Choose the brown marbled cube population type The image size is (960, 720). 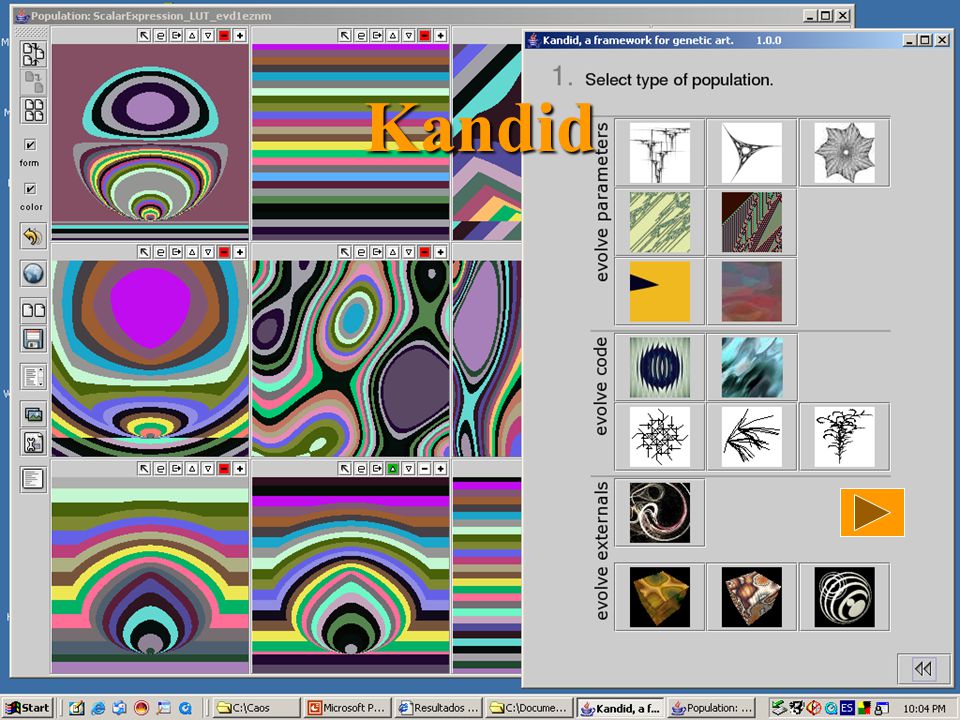pyautogui.click(x=752, y=597)
